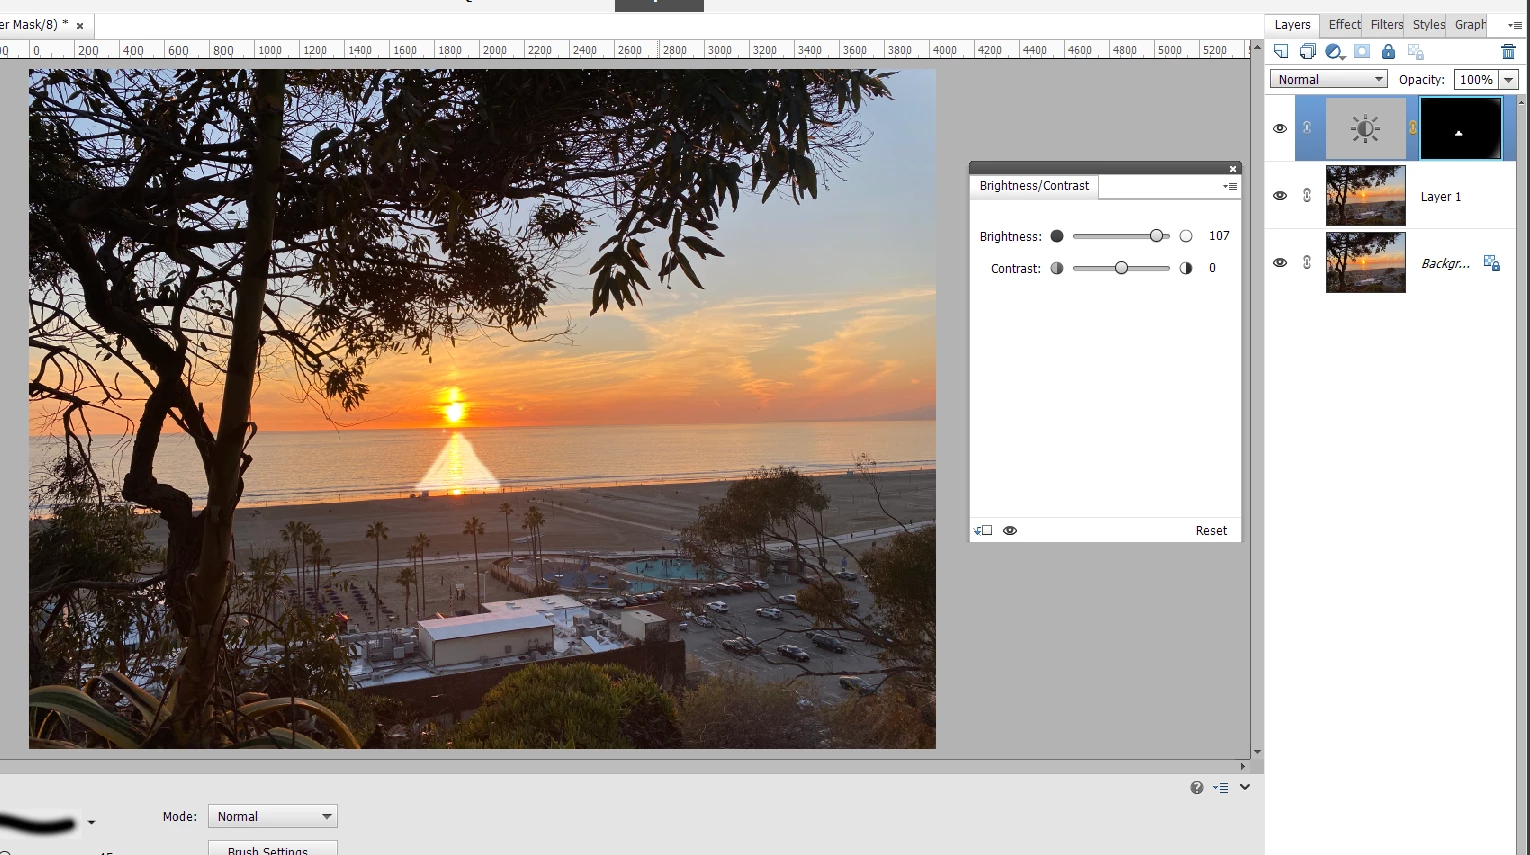Switch to the Styles tab
1530x855 pixels.
click(x=1428, y=25)
